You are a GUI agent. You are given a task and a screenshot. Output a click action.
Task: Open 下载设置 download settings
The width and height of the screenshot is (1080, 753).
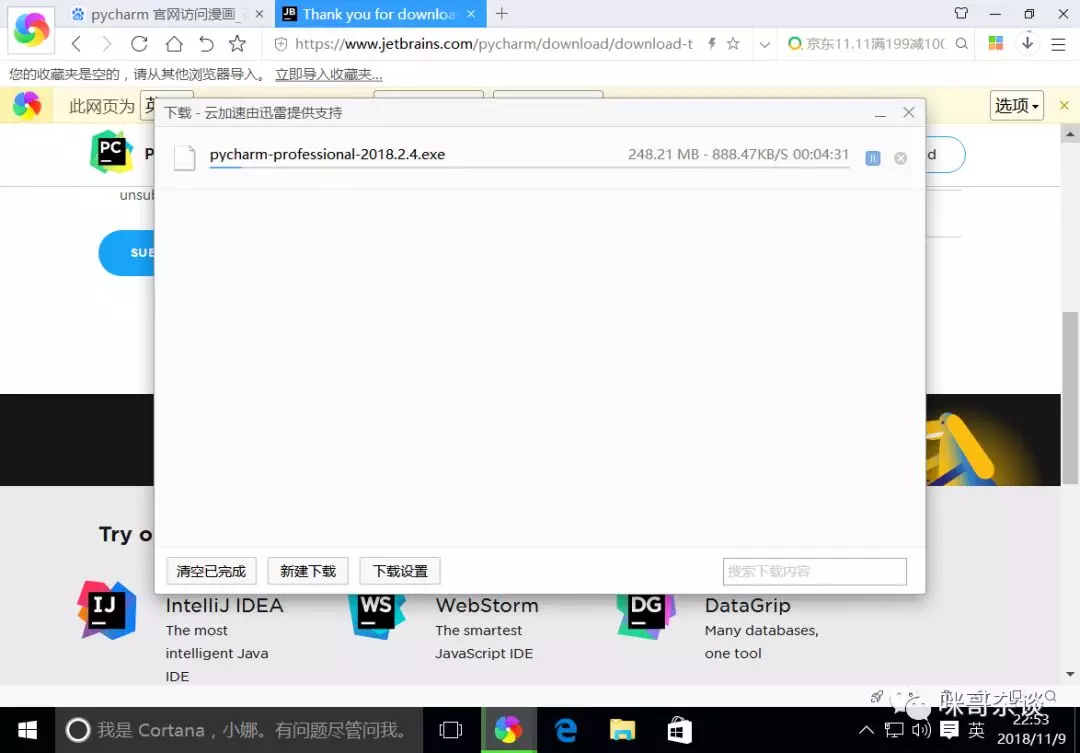(400, 571)
